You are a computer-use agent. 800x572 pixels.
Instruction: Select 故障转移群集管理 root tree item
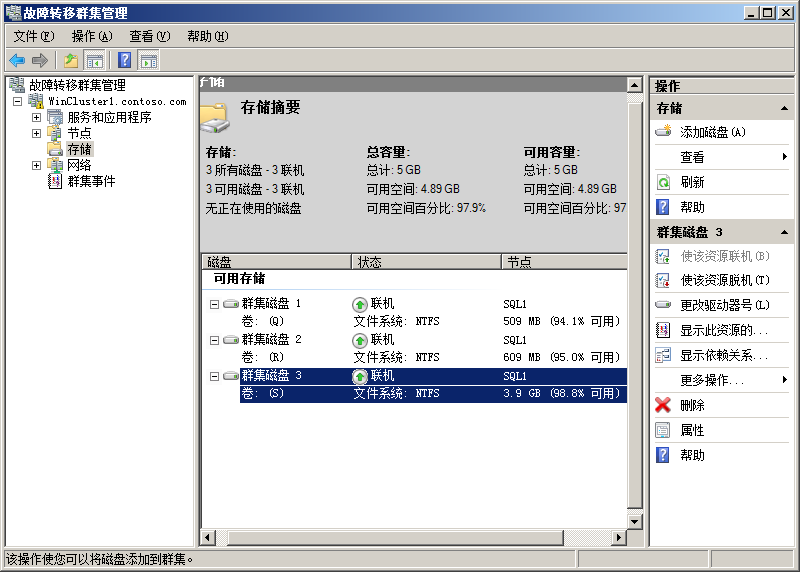(x=77, y=85)
